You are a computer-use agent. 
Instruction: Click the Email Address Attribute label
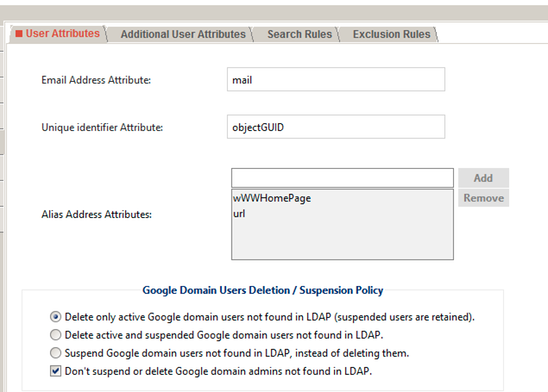(96, 80)
